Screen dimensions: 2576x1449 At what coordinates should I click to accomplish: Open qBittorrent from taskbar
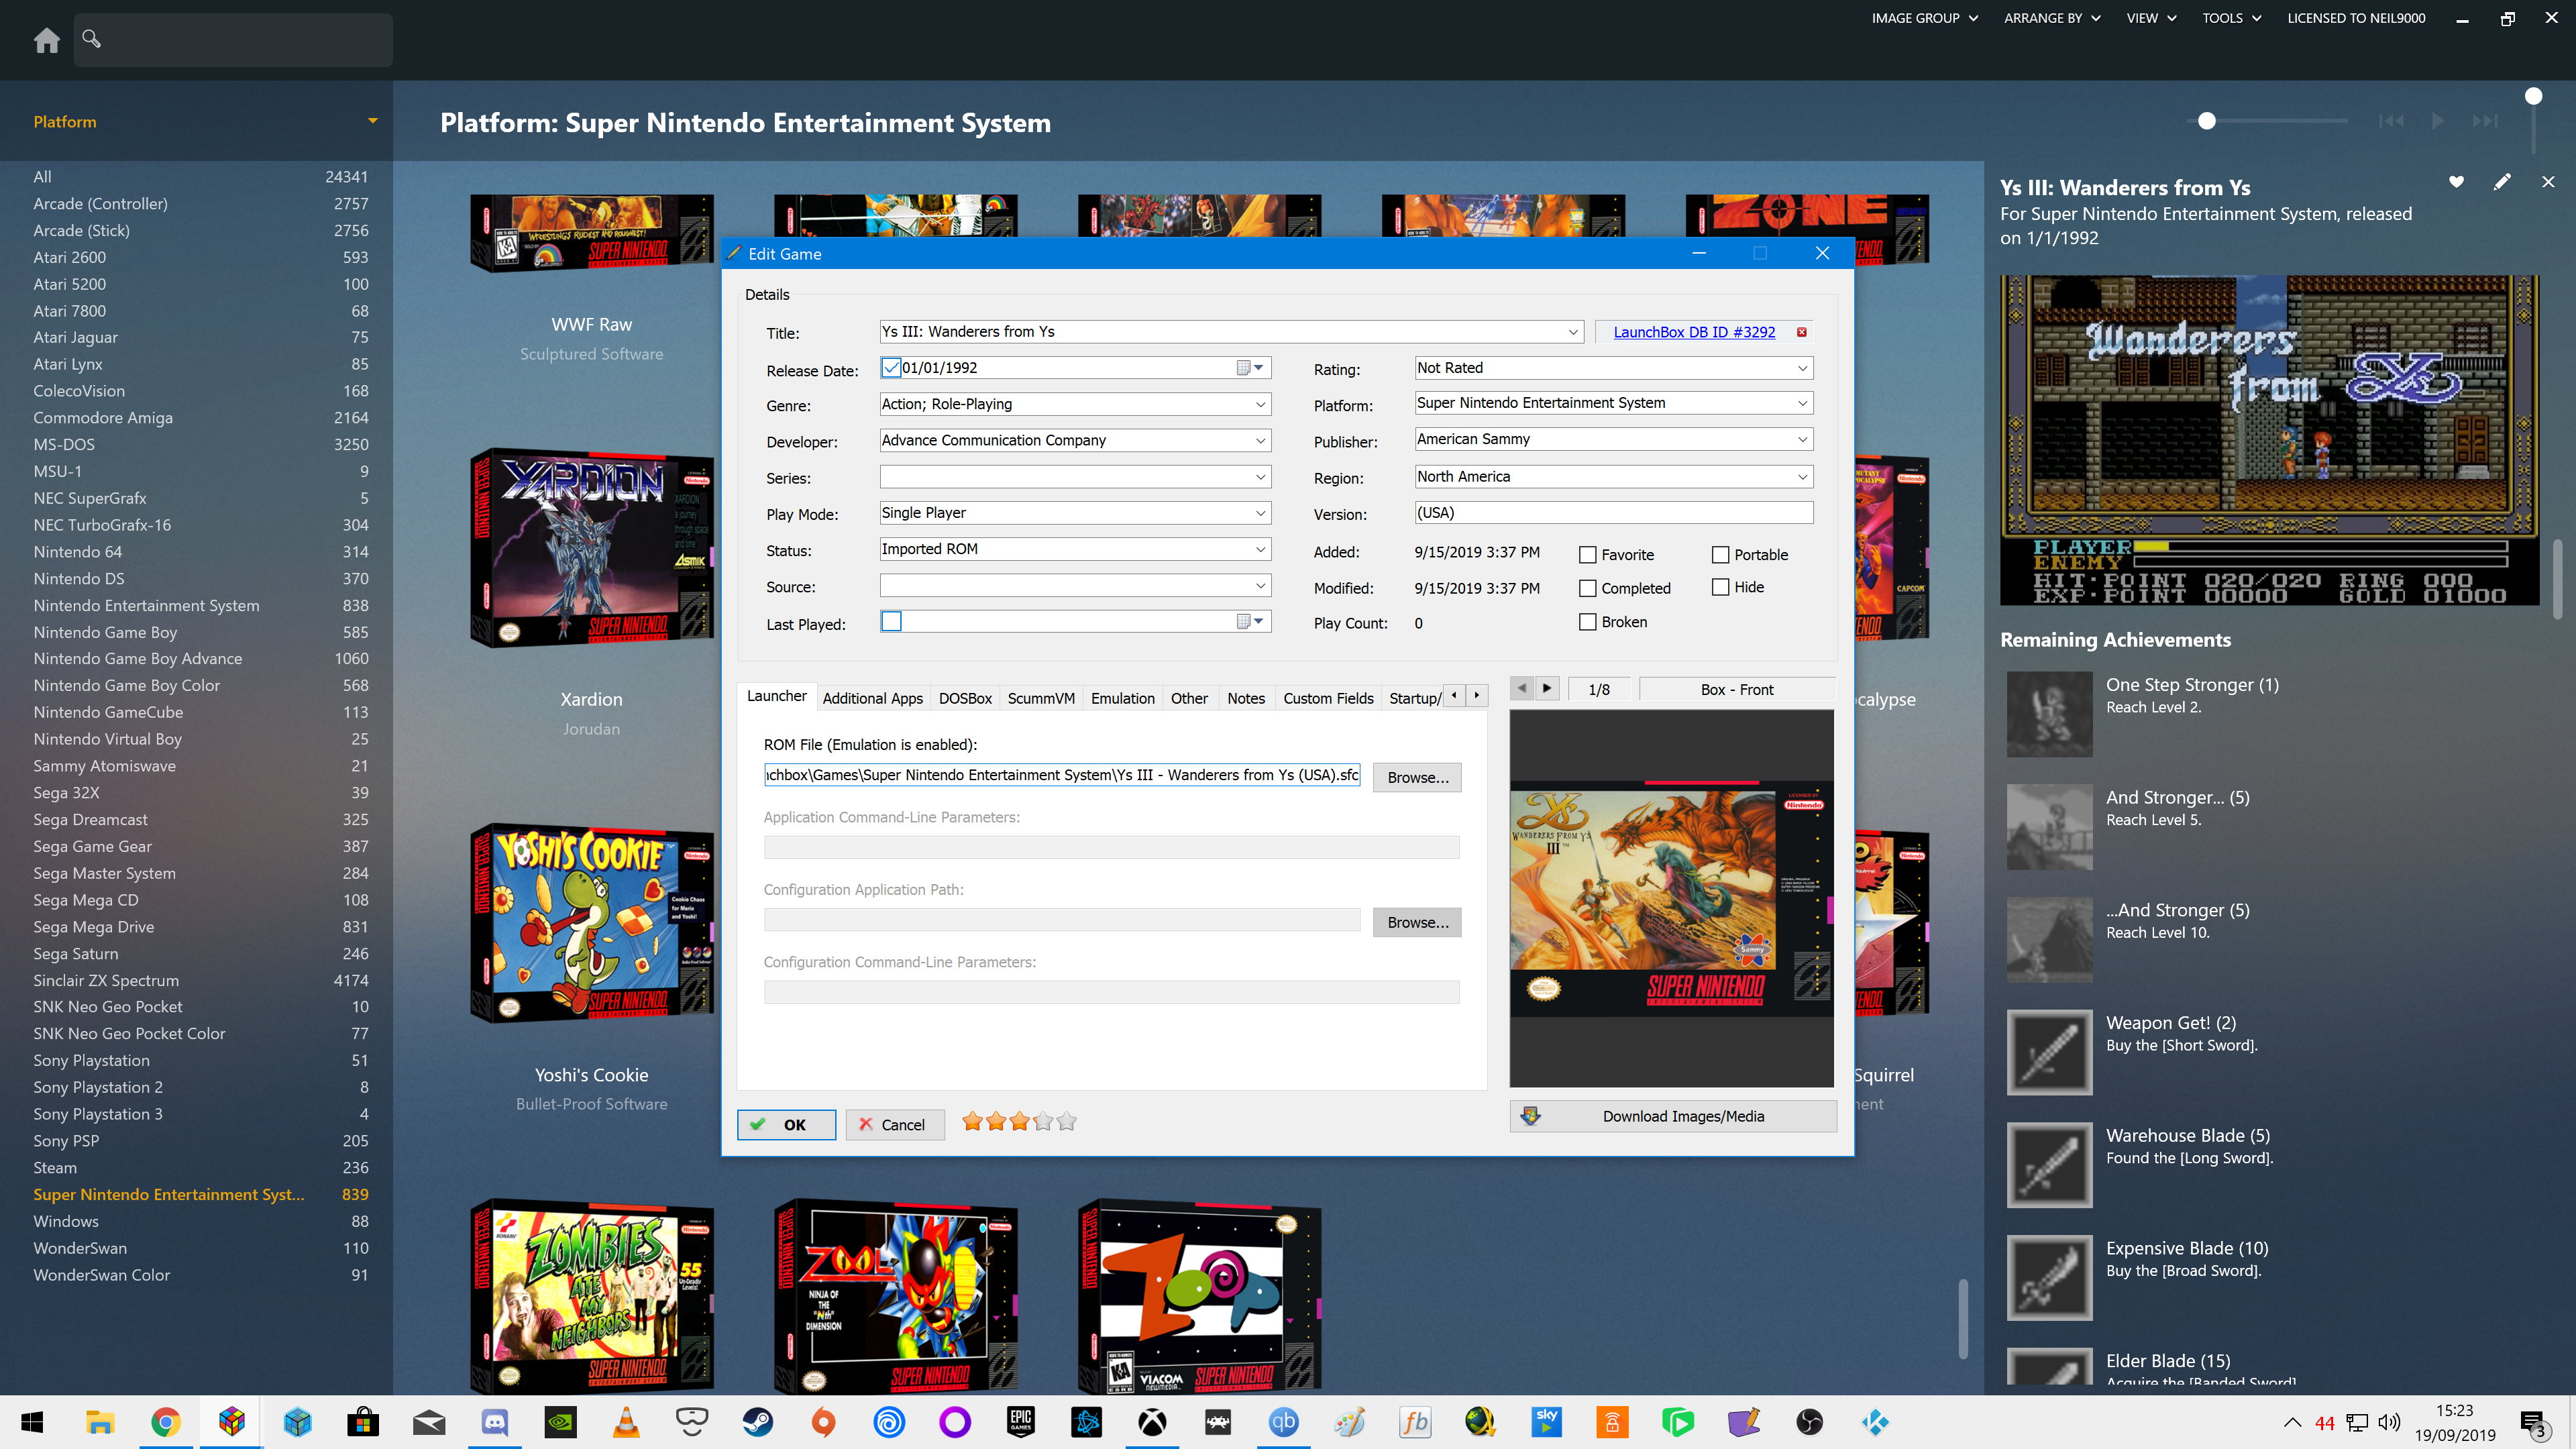(1283, 1422)
